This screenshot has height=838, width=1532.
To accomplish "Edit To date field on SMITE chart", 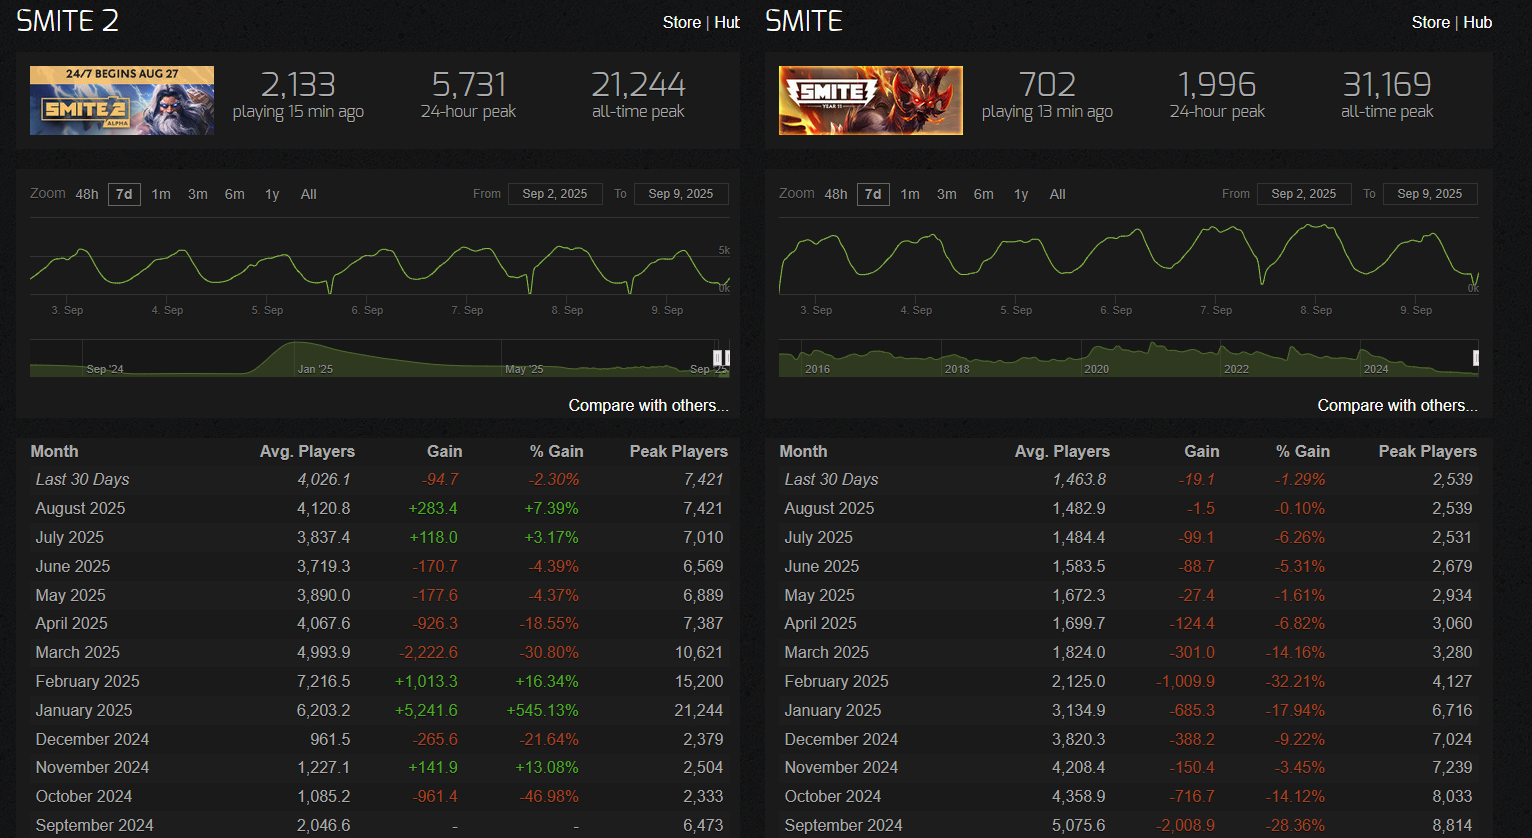I will pyautogui.click(x=1430, y=194).
